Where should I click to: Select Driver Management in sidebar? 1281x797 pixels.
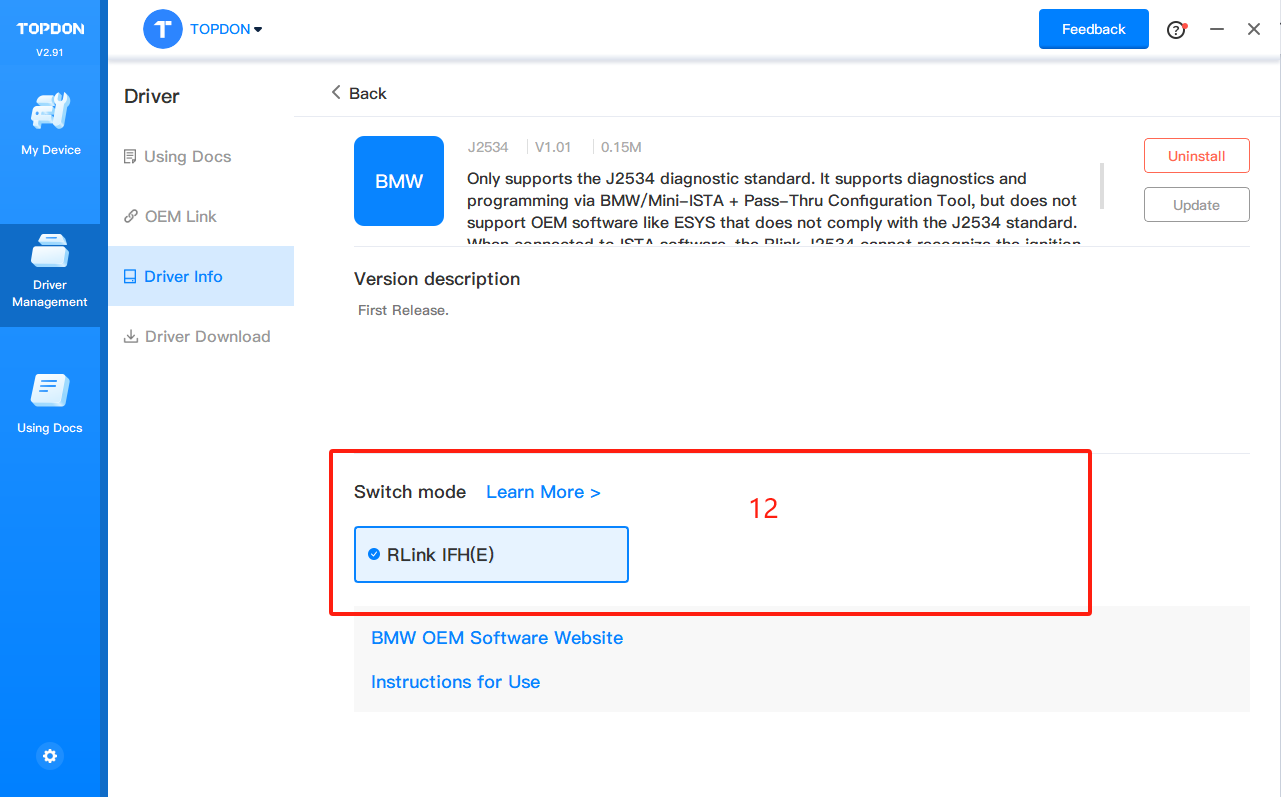pos(50,275)
